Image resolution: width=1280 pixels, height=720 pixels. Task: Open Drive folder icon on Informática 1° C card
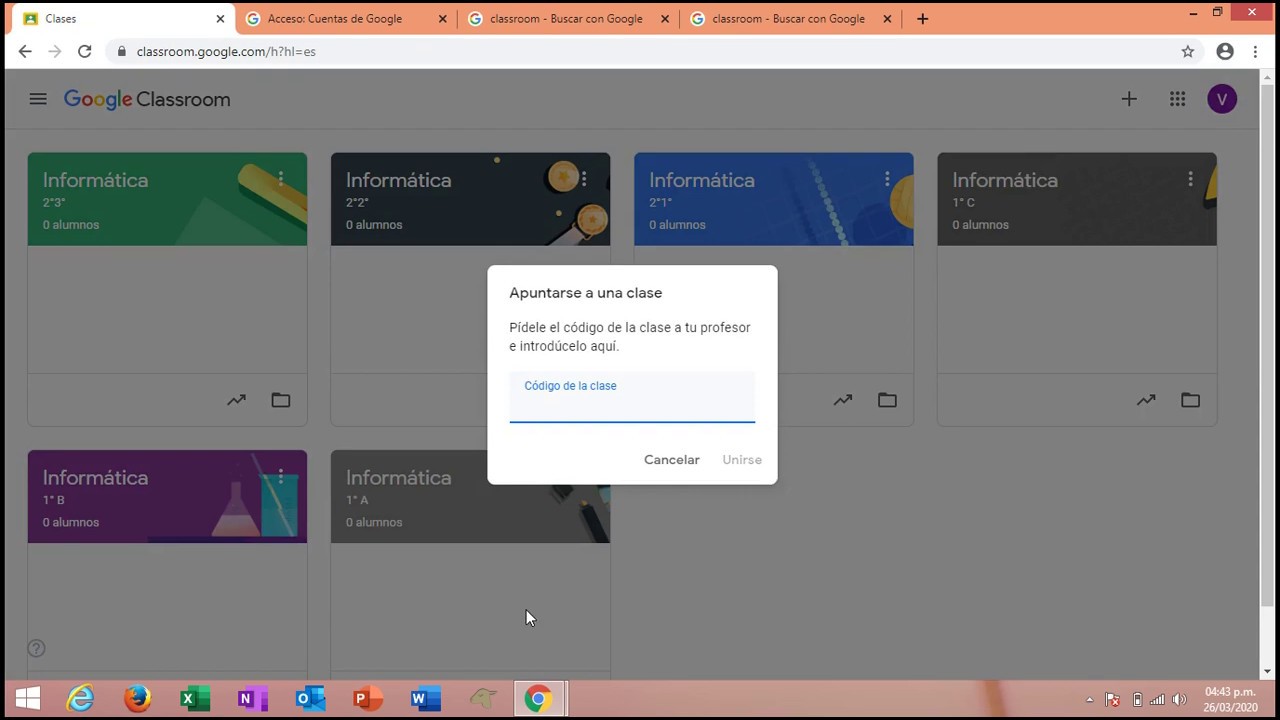[1190, 400]
